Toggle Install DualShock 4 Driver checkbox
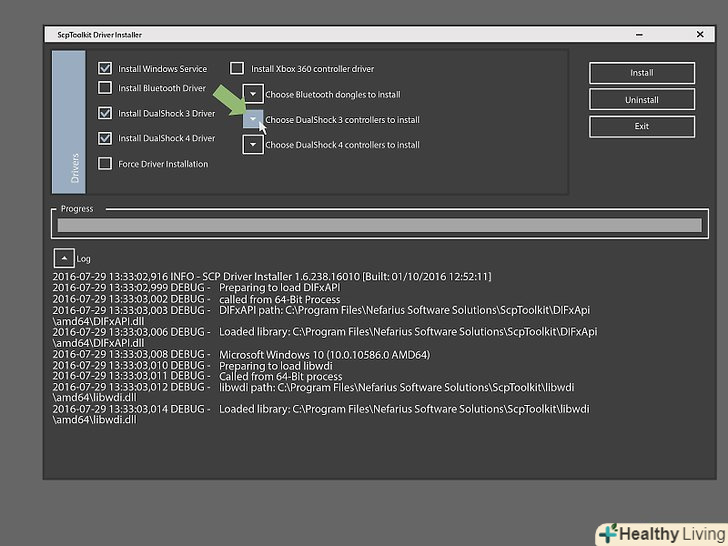 point(105,138)
